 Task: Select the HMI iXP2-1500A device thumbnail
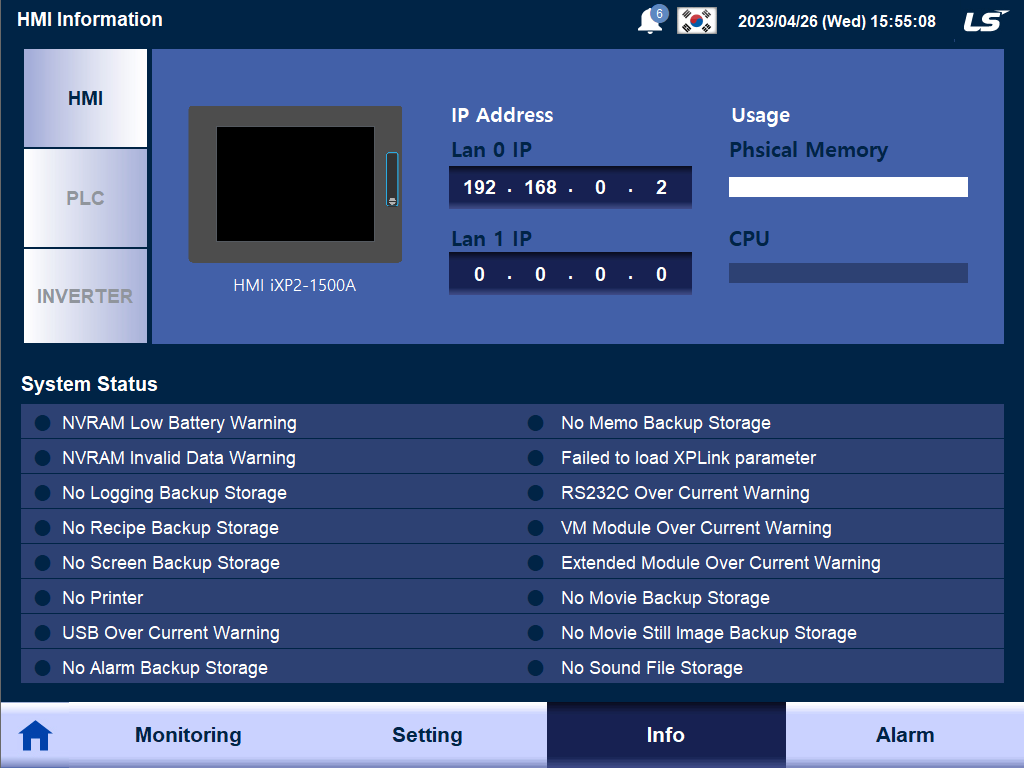295,184
